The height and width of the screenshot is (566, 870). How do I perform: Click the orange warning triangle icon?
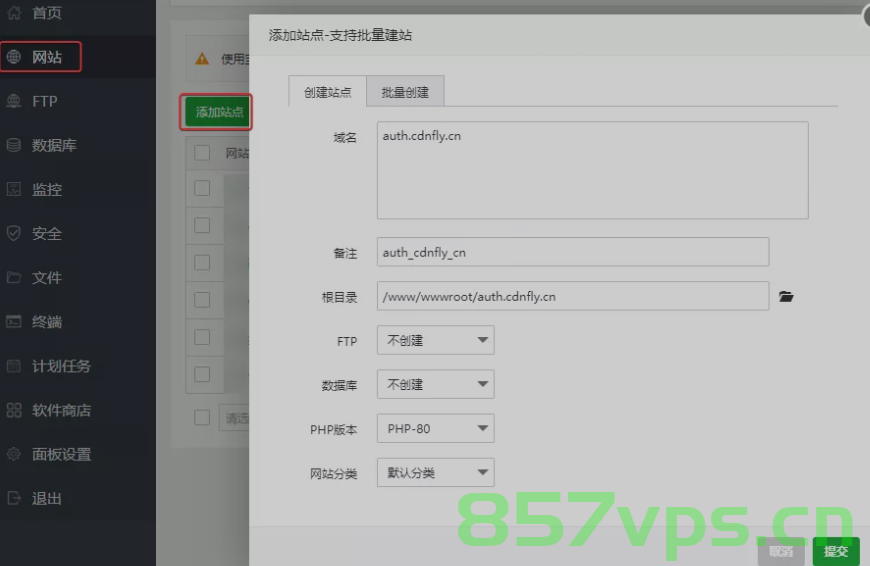[202, 58]
